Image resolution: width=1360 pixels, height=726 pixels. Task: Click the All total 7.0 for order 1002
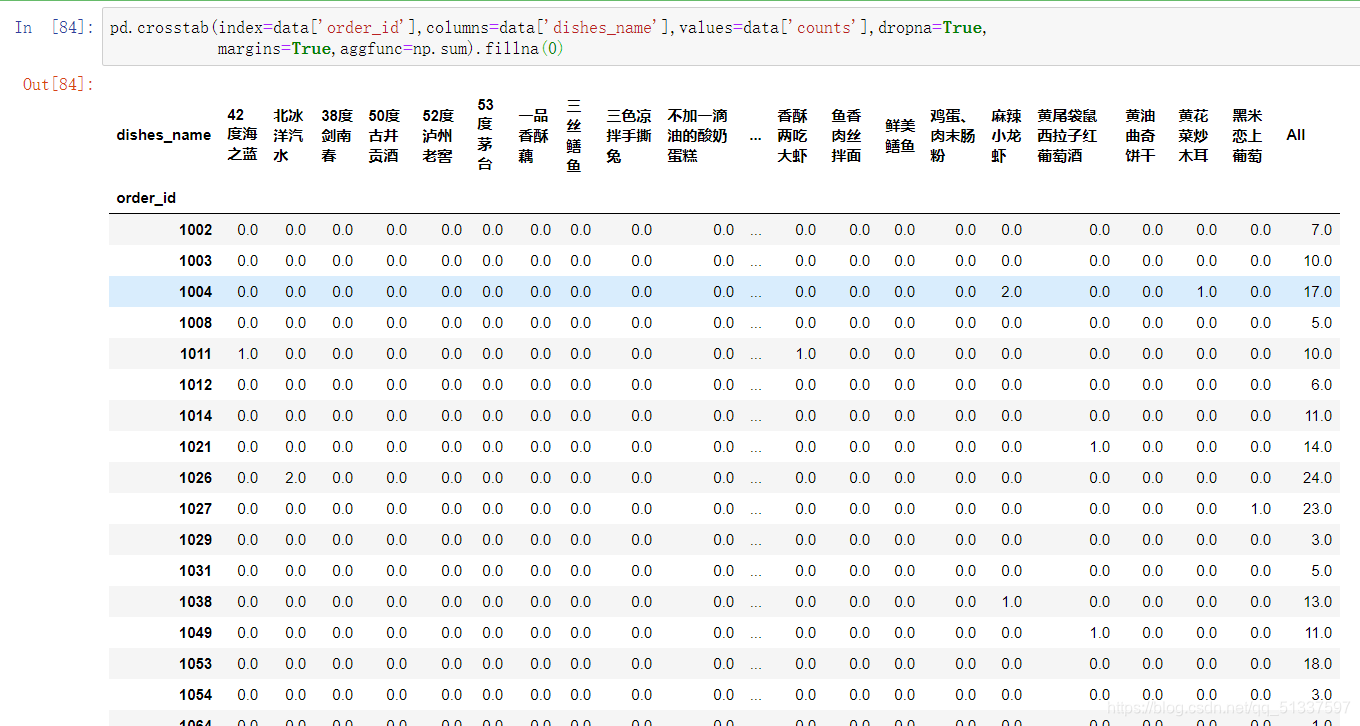[x=1322, y=230]
